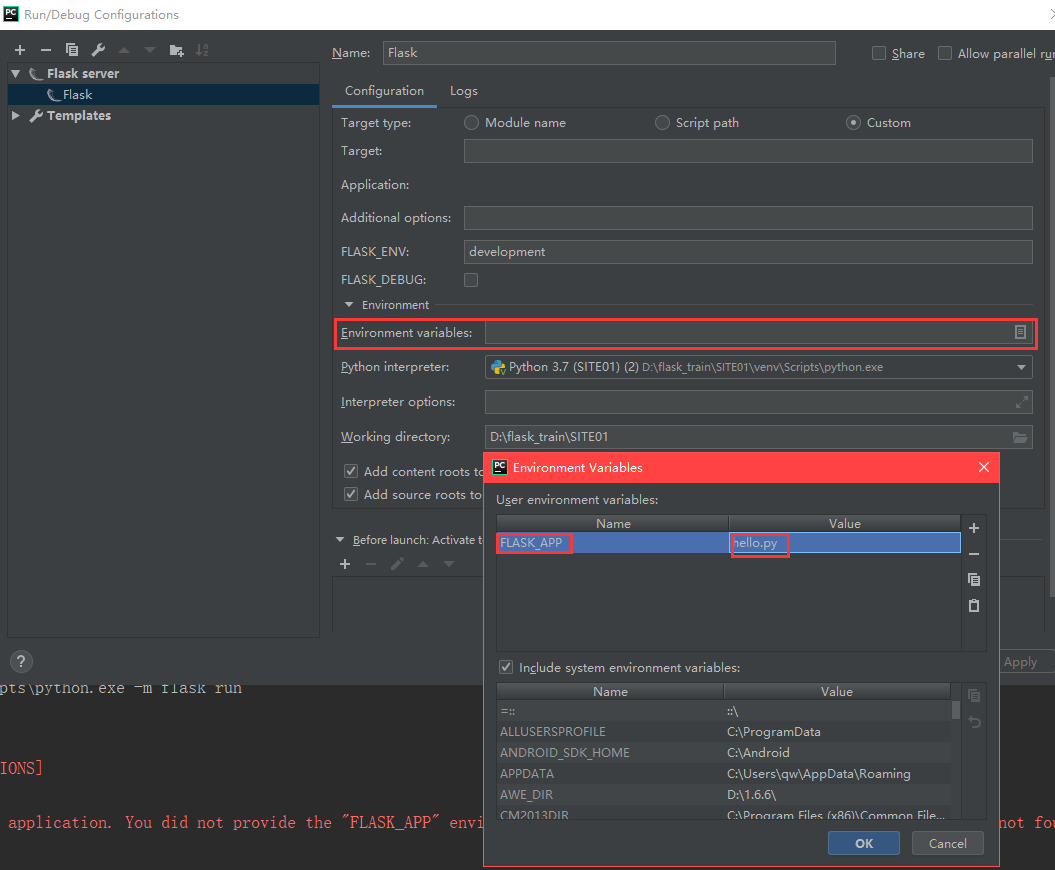Open the edit templates wrench icon
Image resolution: width=1055 pixels, height=870 pixels.
point(98,50)
